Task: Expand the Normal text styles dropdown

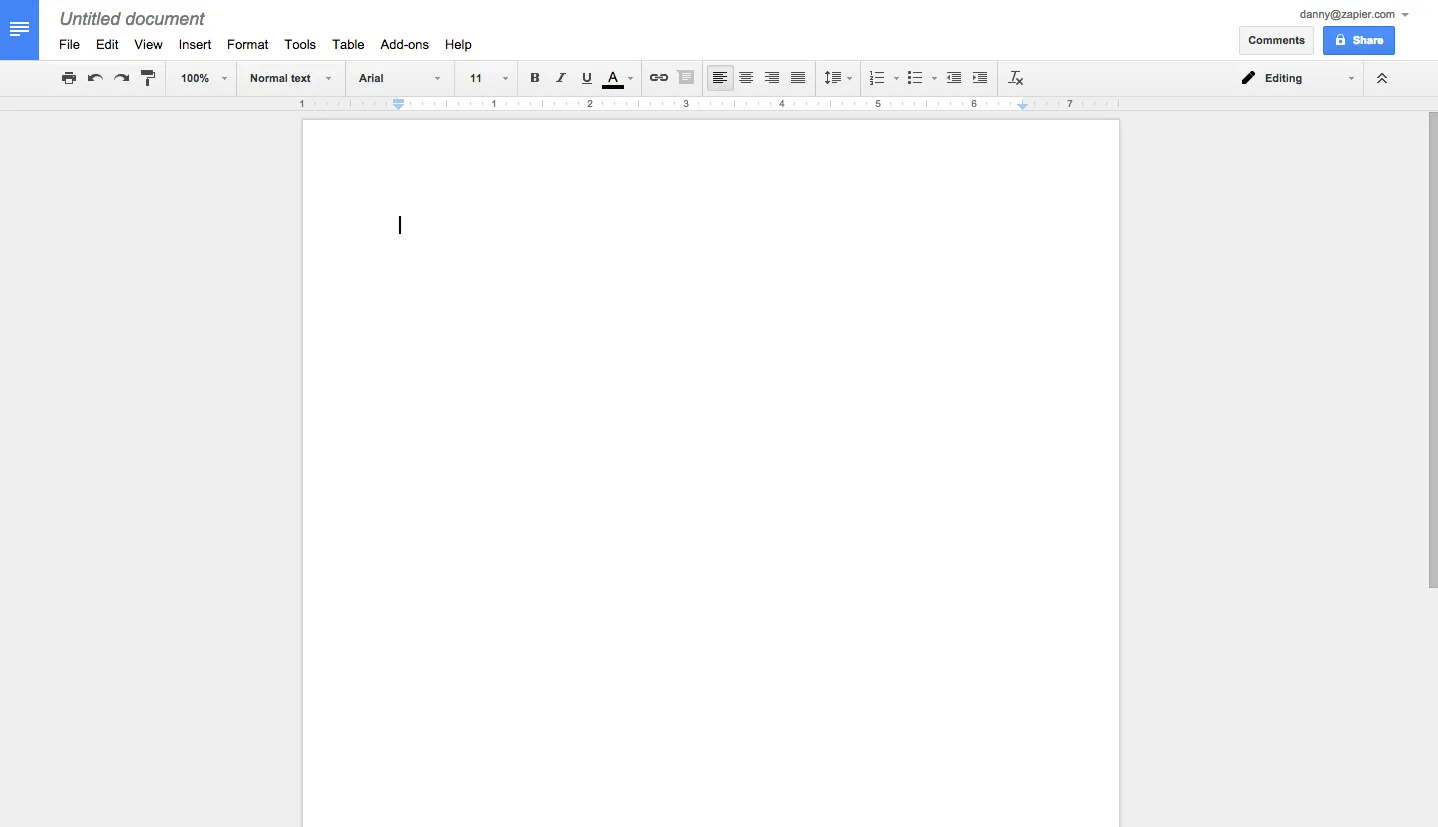Action: pos(290,78)
